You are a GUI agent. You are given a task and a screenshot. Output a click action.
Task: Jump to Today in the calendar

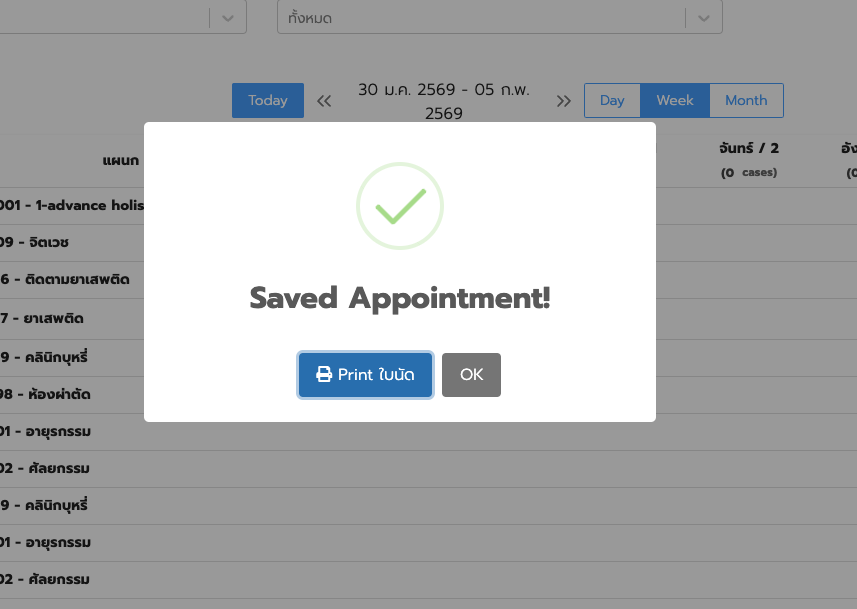pyautogui.click(x=267, y=101)
